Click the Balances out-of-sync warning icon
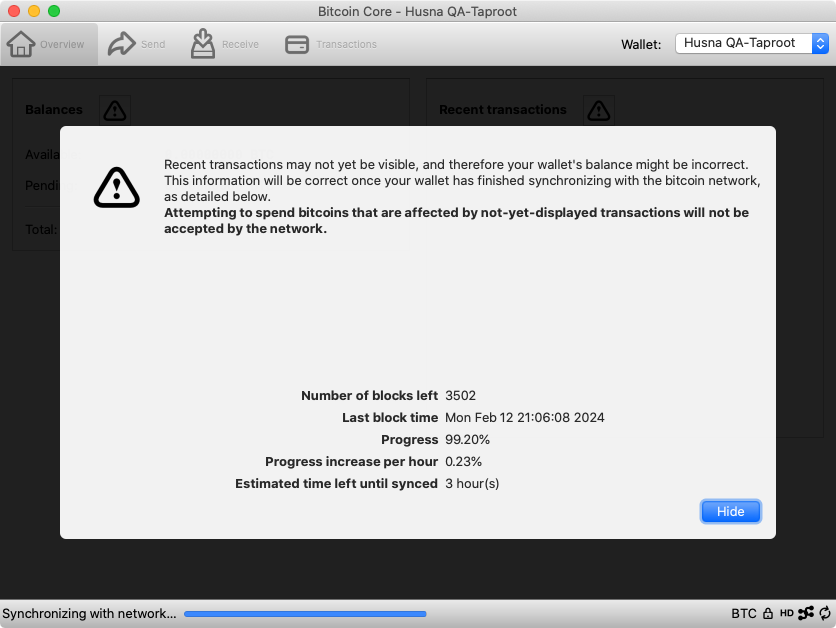This screenshot has width=836, height=628. tap(115, 110)
